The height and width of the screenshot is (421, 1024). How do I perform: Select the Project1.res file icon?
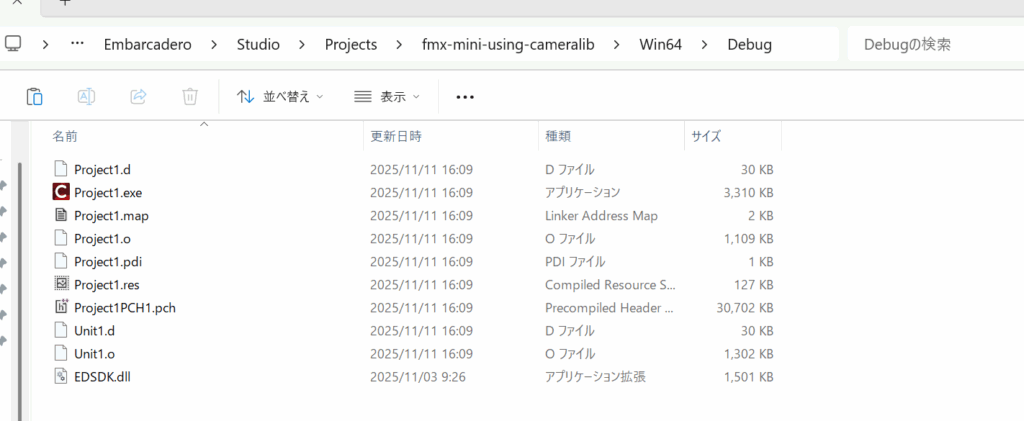(61, 284)
